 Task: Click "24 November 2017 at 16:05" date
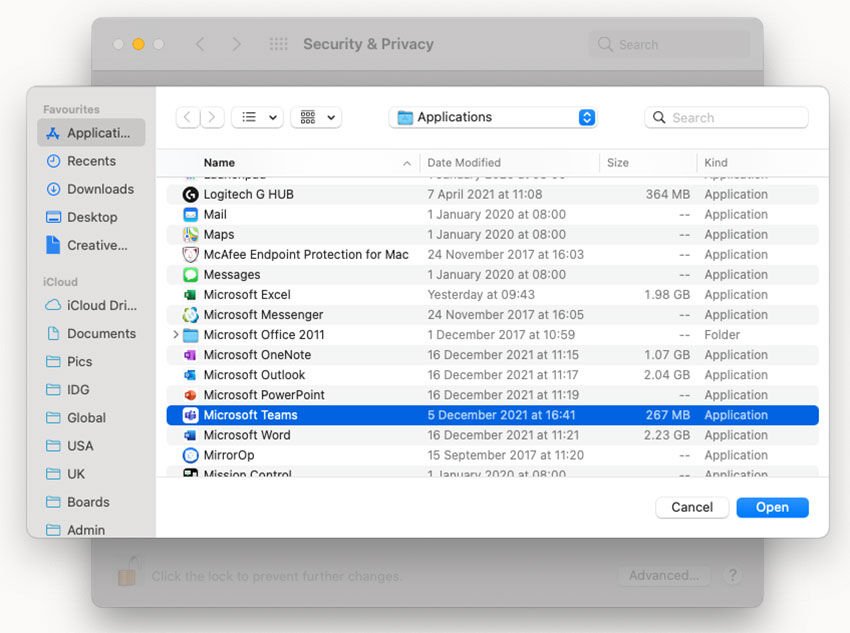[505, 315]
